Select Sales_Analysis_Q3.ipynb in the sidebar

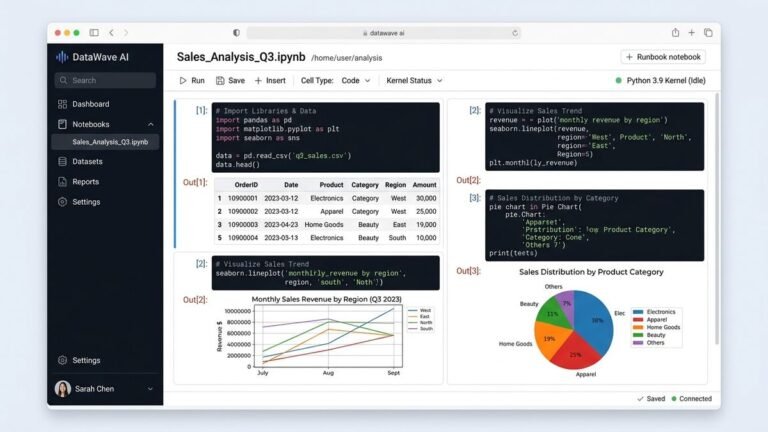click(x=105, y=142)
